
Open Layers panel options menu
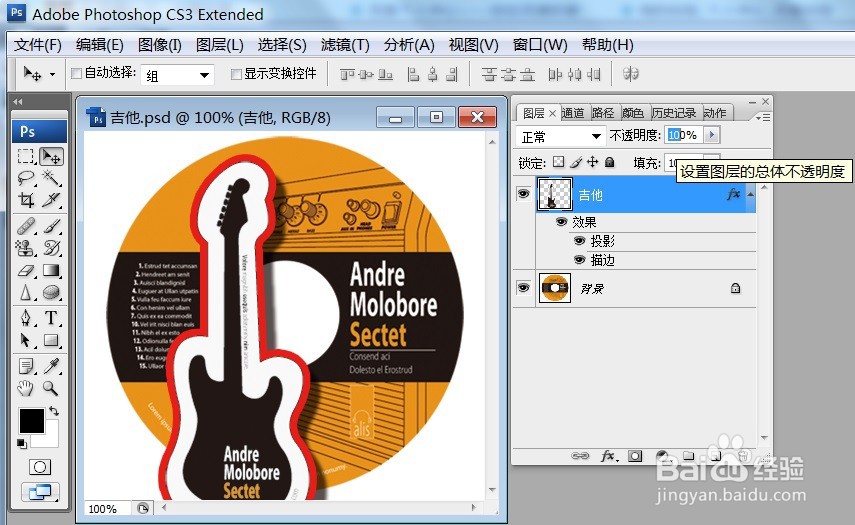point(762,117)
